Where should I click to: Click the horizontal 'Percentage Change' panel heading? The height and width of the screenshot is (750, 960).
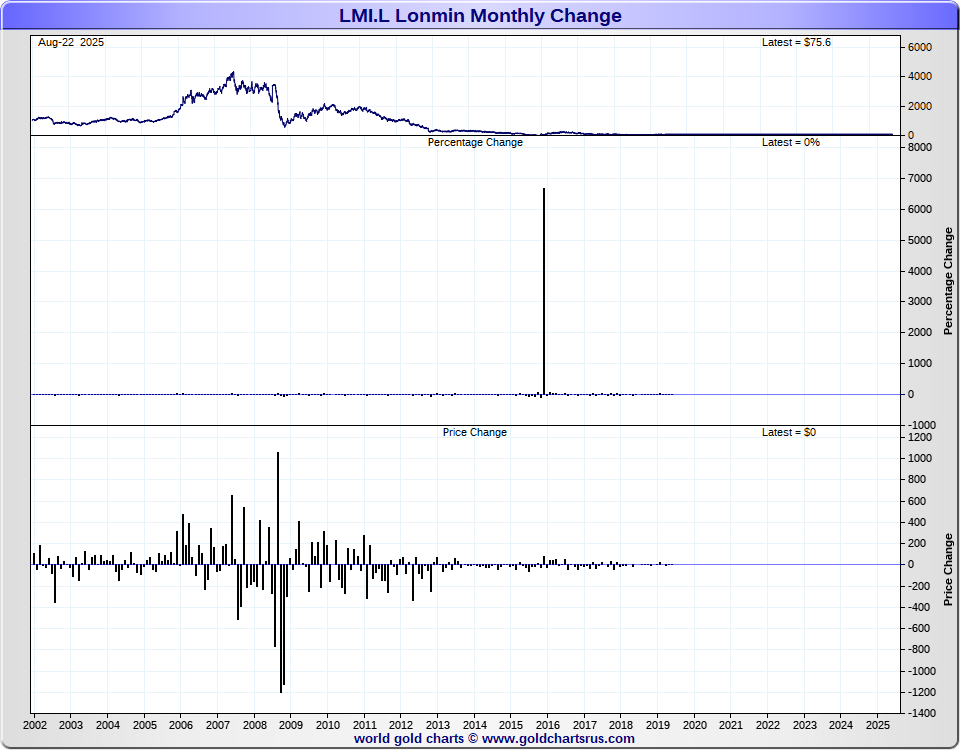tap(475, 142)
